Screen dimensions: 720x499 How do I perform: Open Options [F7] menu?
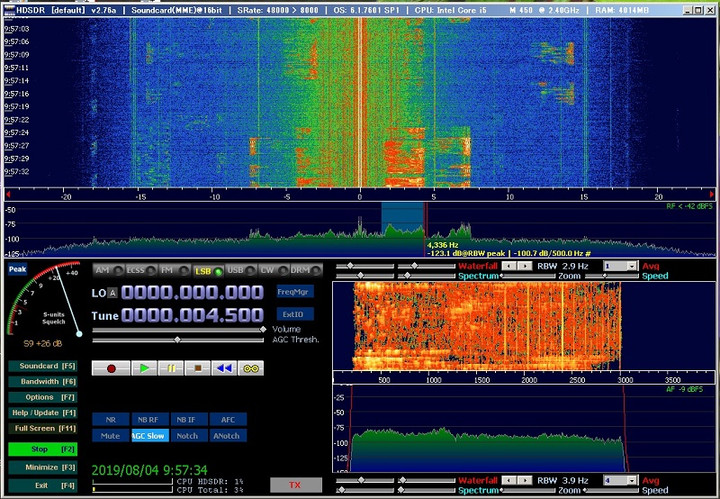[43, 398]
